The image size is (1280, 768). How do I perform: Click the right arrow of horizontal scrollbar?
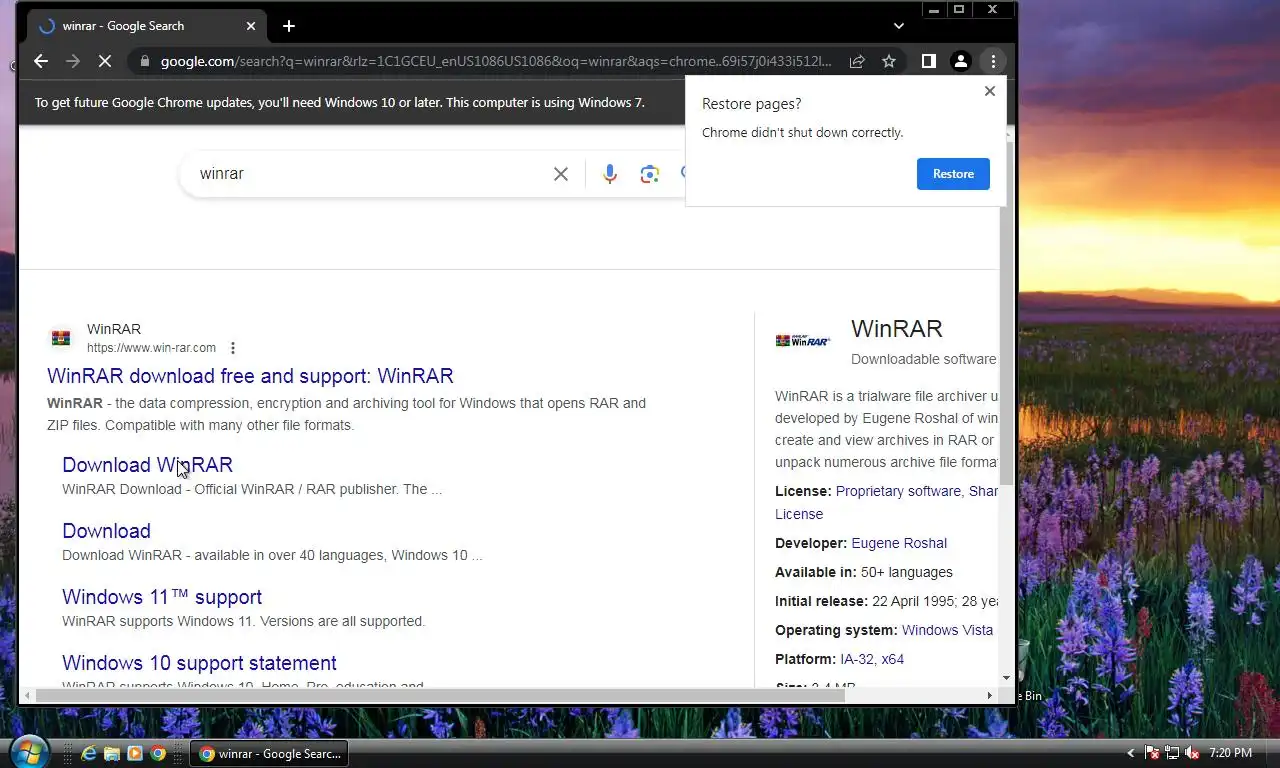(990, 695)
